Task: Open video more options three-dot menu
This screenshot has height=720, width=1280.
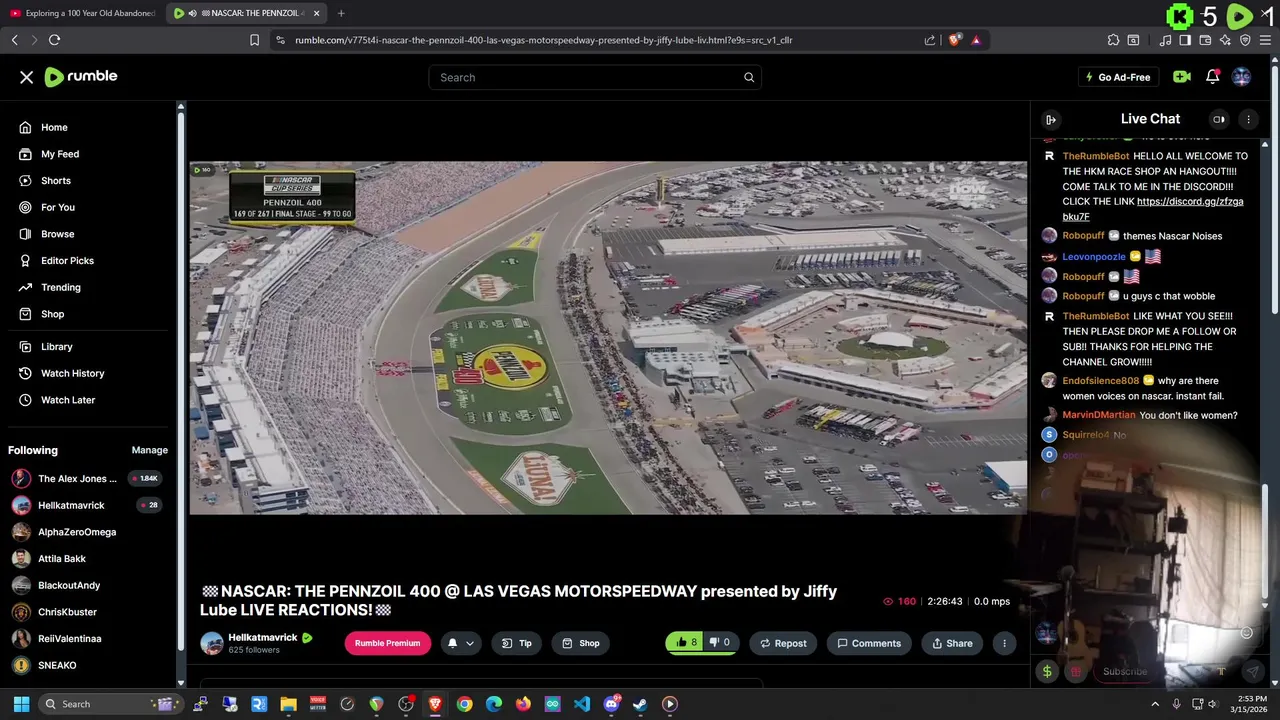Action: click(1004, 643)
